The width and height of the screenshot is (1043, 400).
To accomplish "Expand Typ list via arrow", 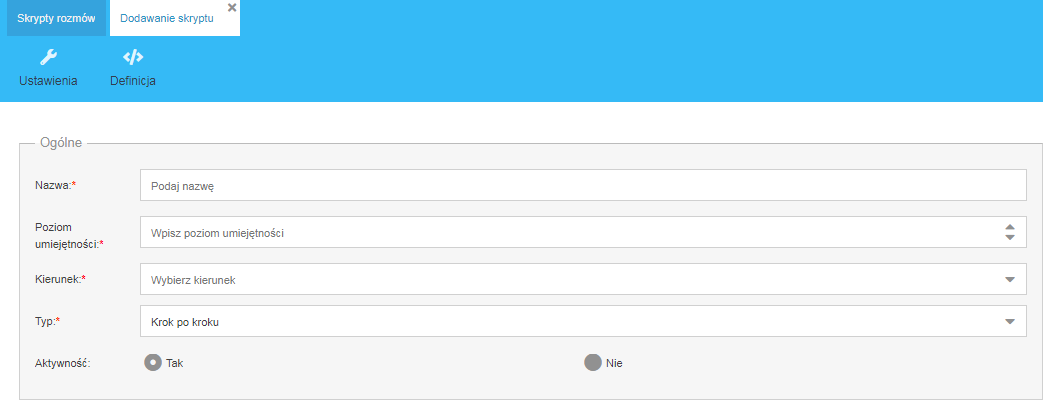I will pyautogui.click(x=1010, y=321).
